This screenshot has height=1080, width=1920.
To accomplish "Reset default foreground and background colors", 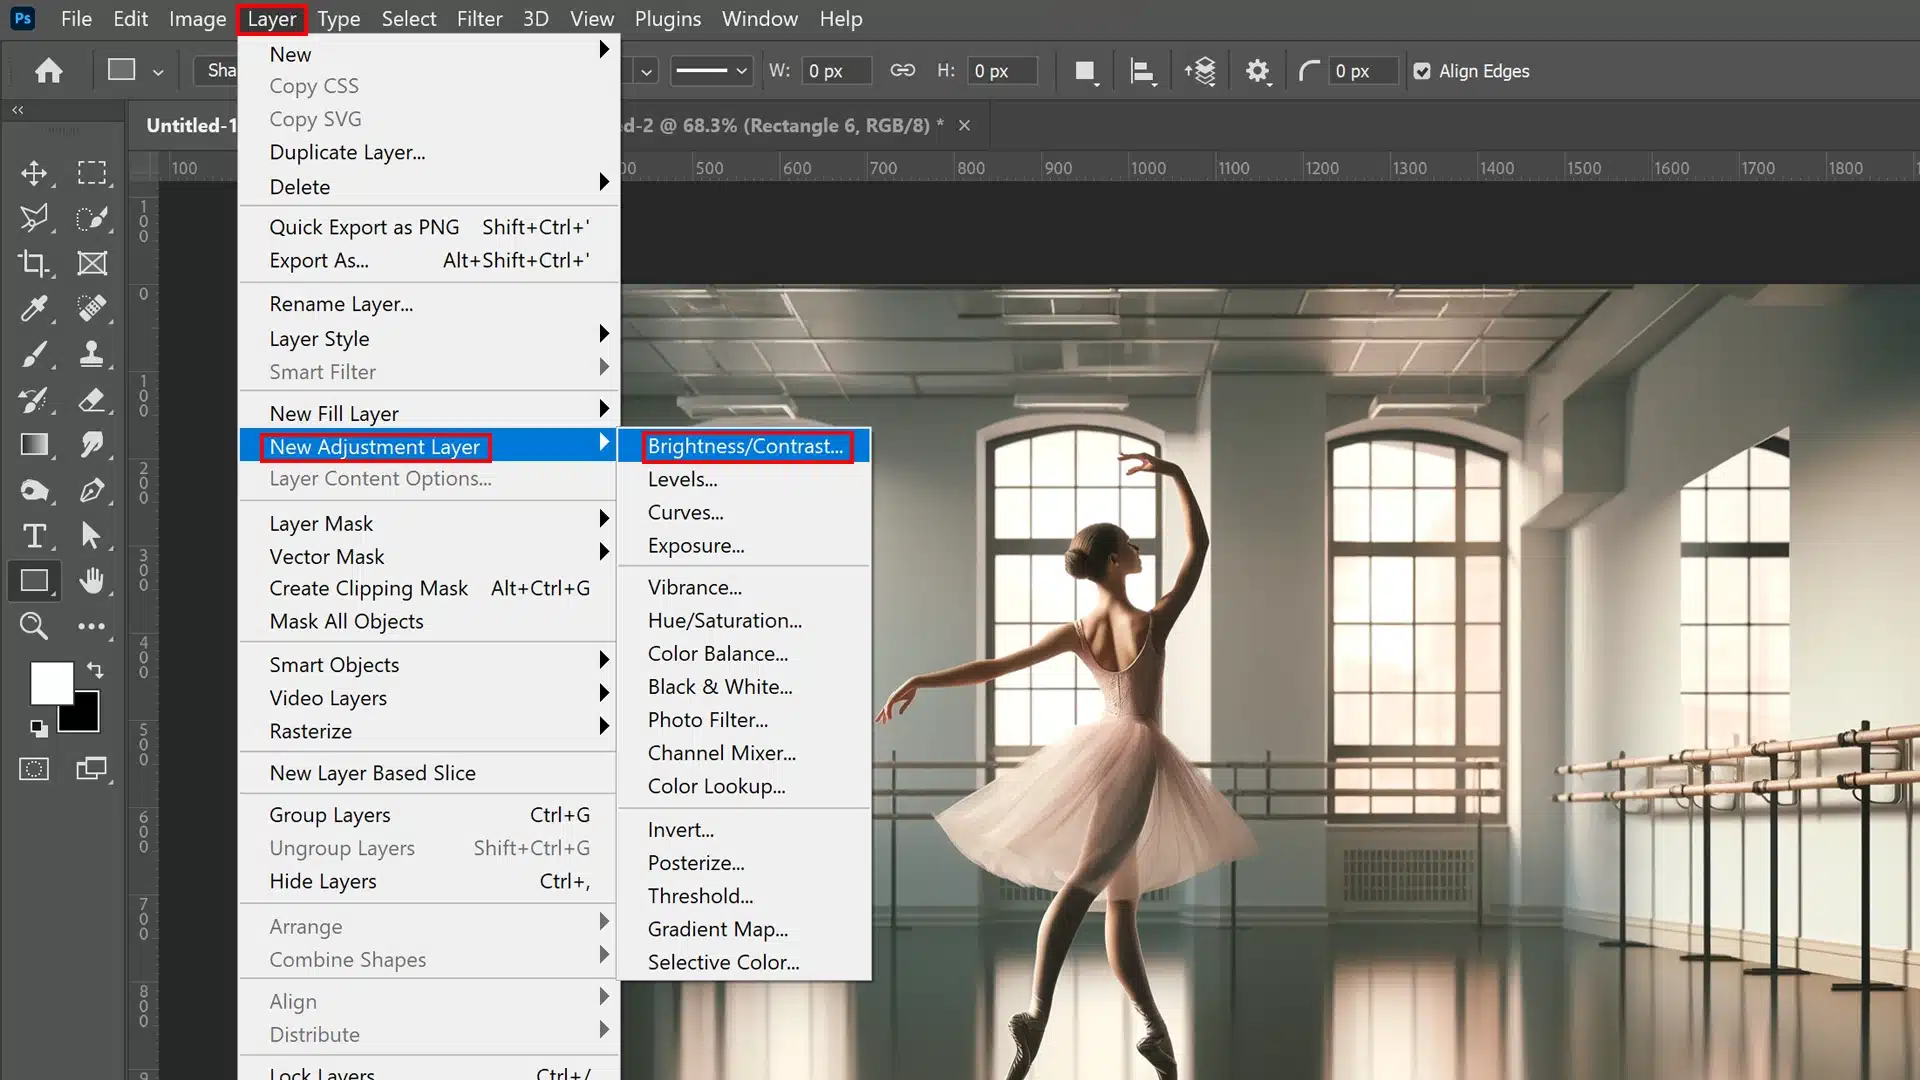I will pyautogui.click(x=38, y=728).
